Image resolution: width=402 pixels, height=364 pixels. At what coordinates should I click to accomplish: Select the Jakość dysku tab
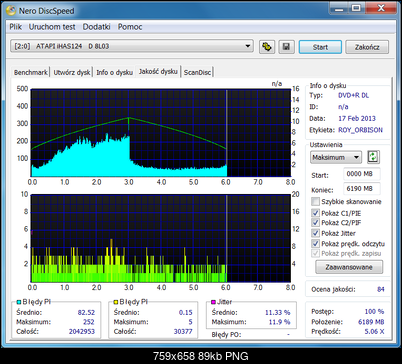pyautogui.click(x=158, y=71)
